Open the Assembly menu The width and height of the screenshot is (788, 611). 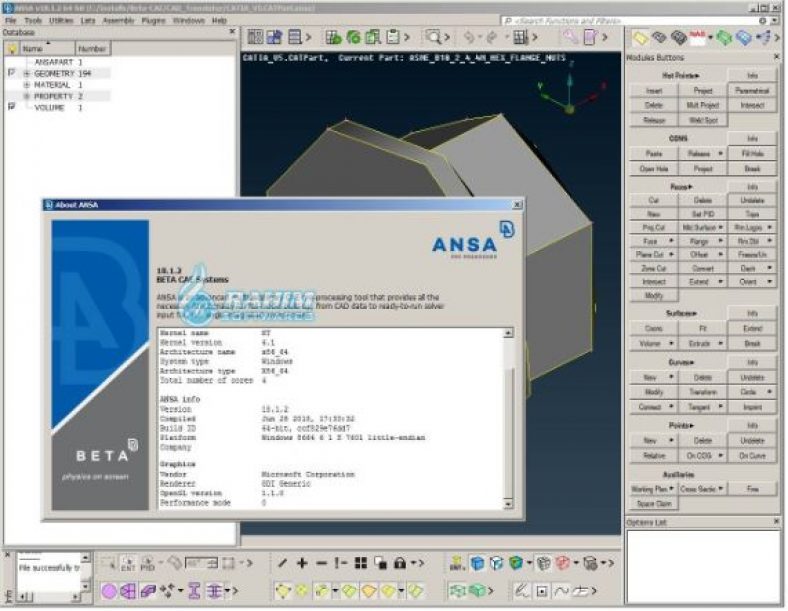coord(119,21)
